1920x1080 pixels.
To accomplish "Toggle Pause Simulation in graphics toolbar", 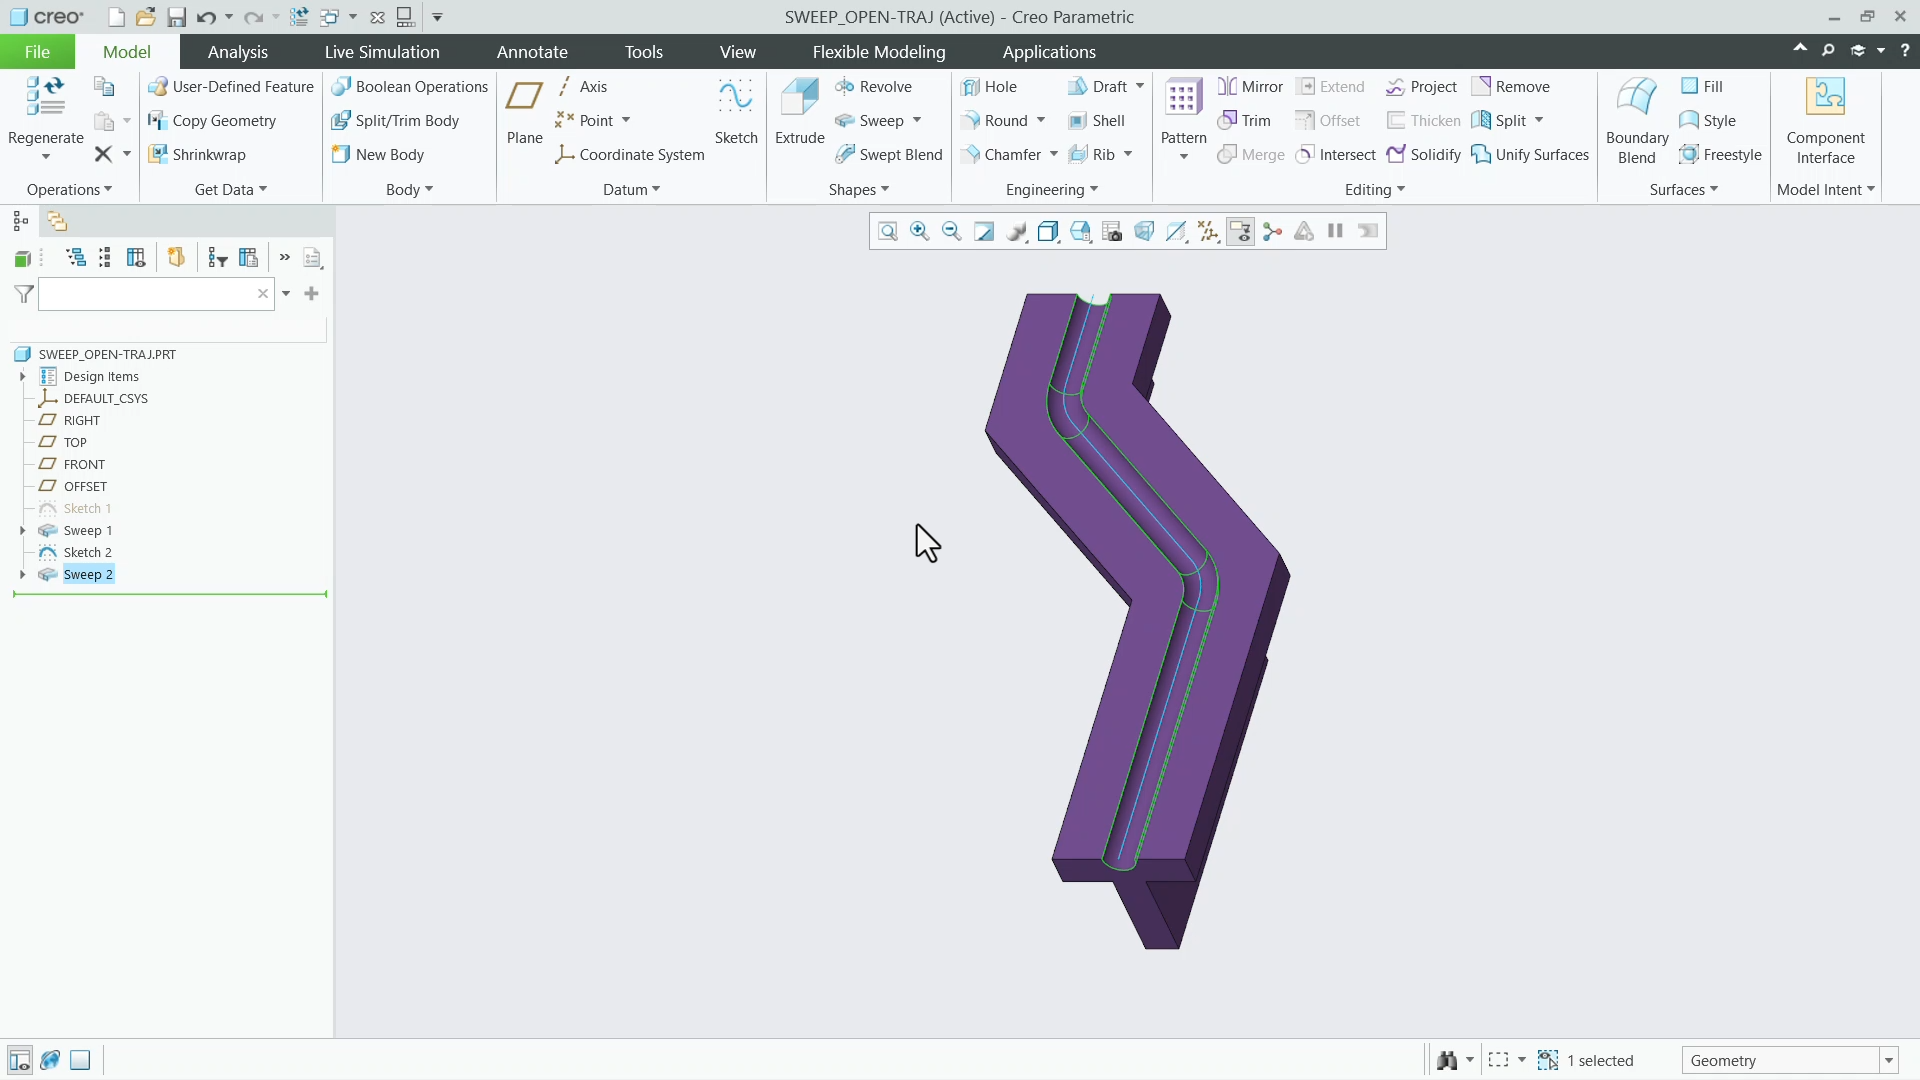I will pyautogui.click(x=1336, y=232).
